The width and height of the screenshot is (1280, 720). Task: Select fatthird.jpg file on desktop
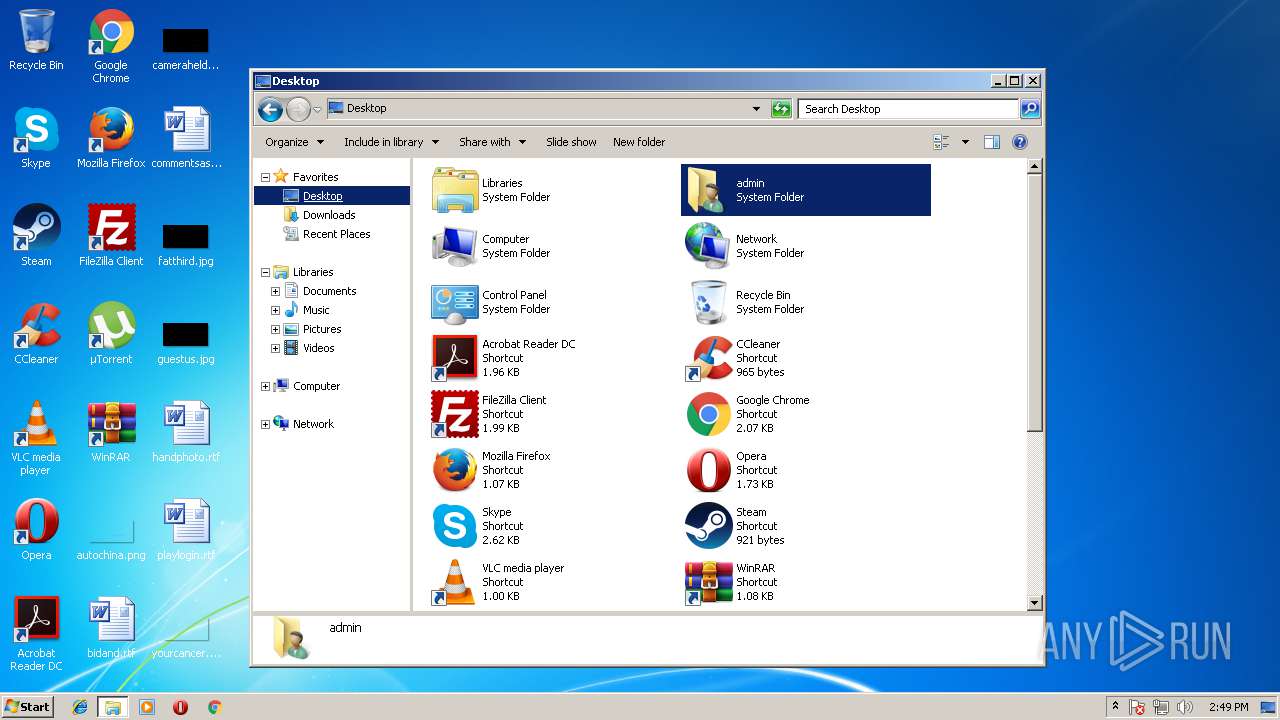pyautogui.click(x=186, y=243)
